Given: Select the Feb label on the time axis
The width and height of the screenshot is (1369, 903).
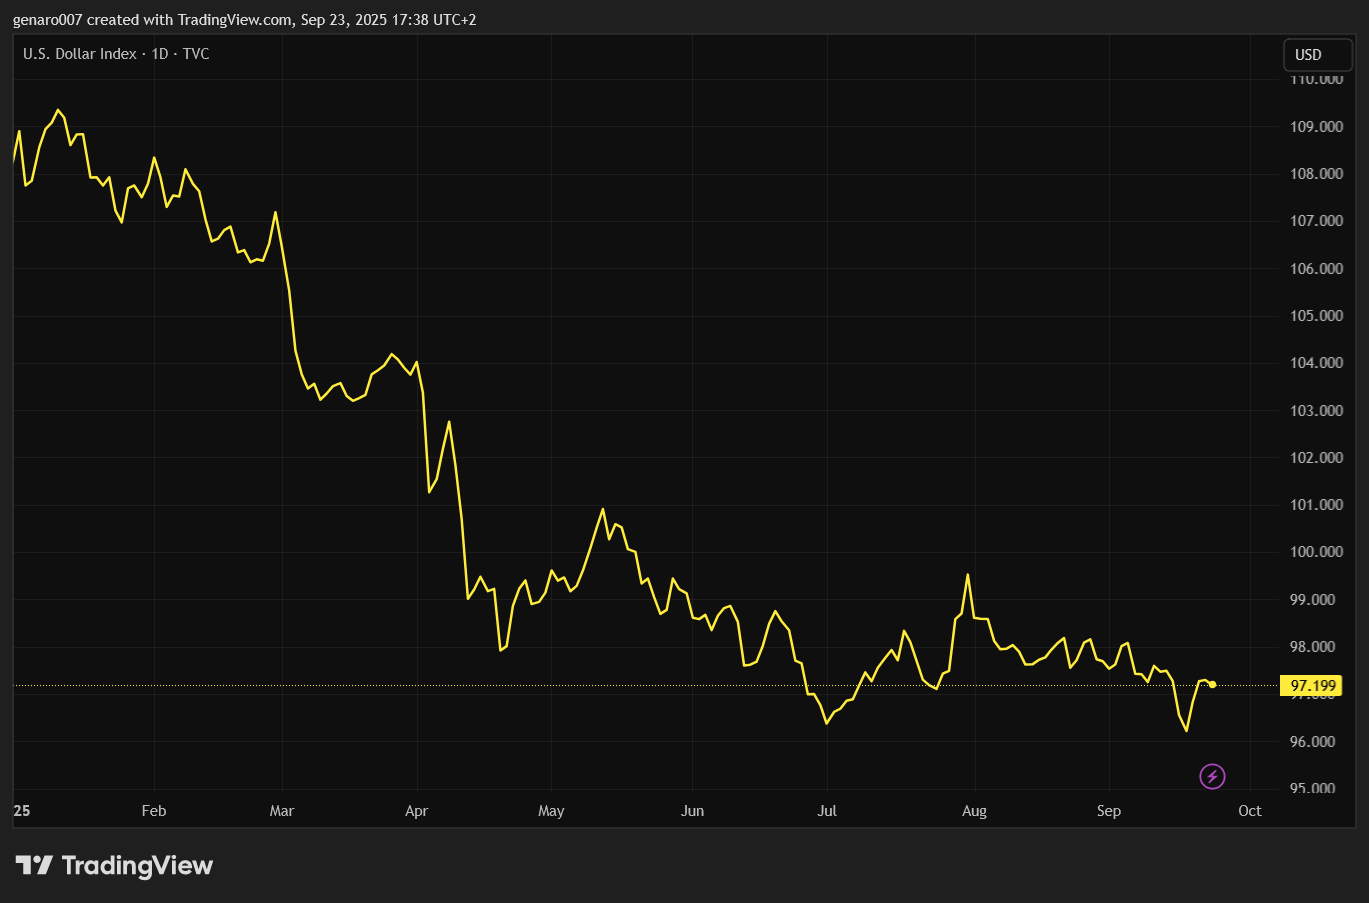Looking at the screenshot, I should point(153,811).
